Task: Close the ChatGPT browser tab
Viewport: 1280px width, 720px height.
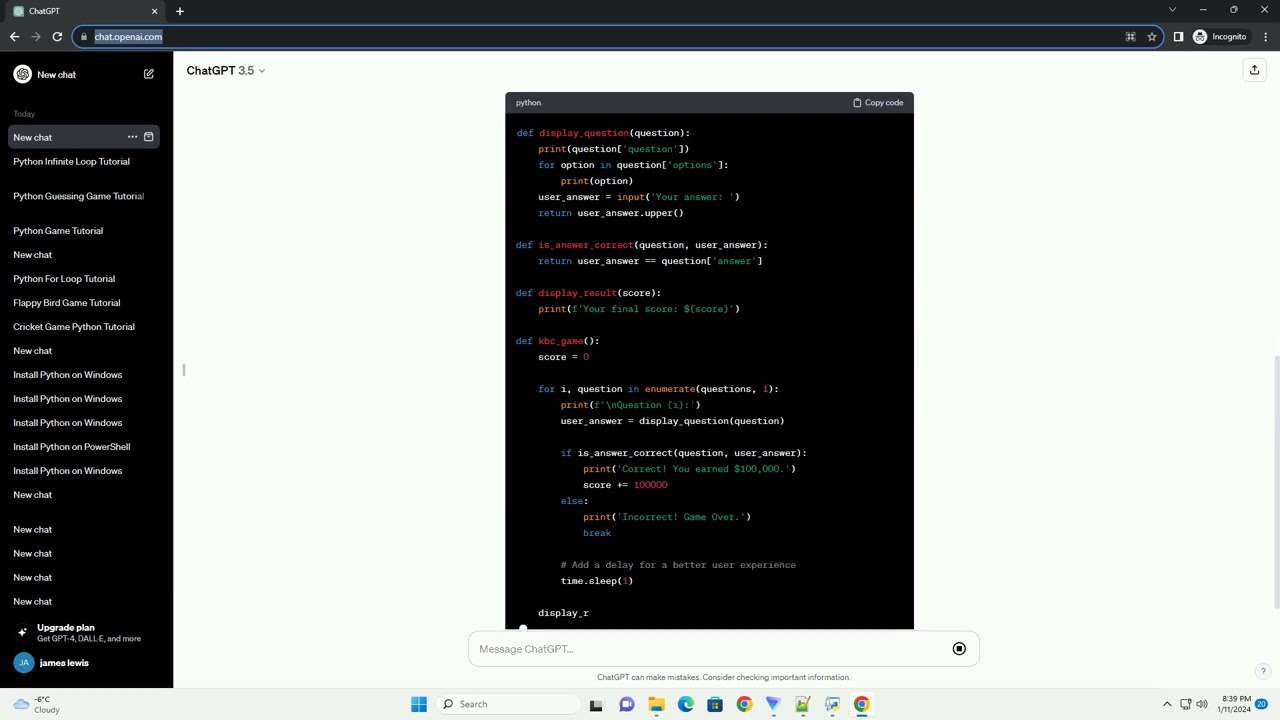Action: coord(154,11)
